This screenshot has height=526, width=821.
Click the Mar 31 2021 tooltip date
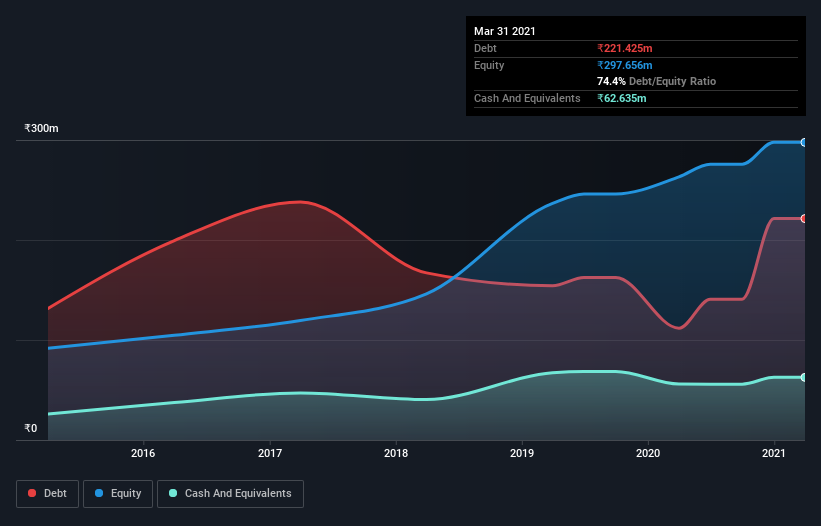(505, 31)
